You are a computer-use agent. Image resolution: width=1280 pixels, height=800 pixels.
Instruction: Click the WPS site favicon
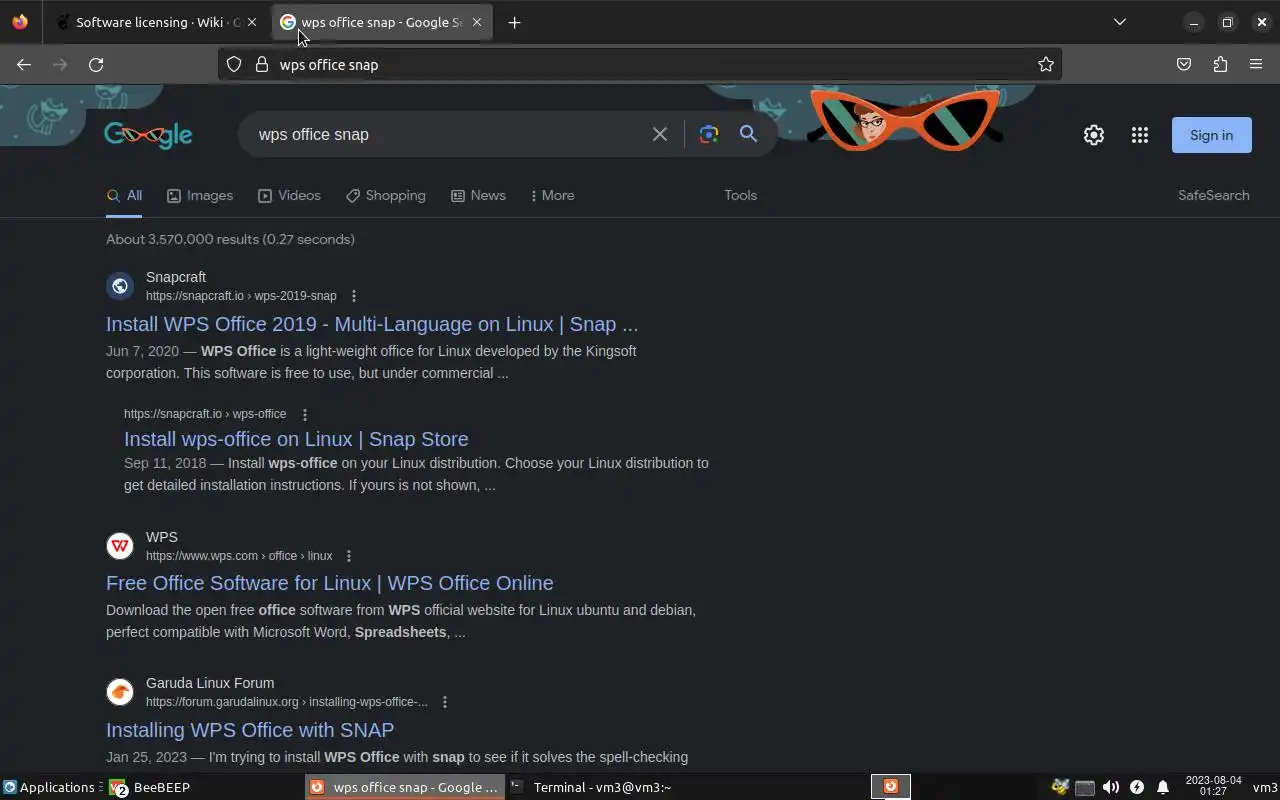[120, 546]
